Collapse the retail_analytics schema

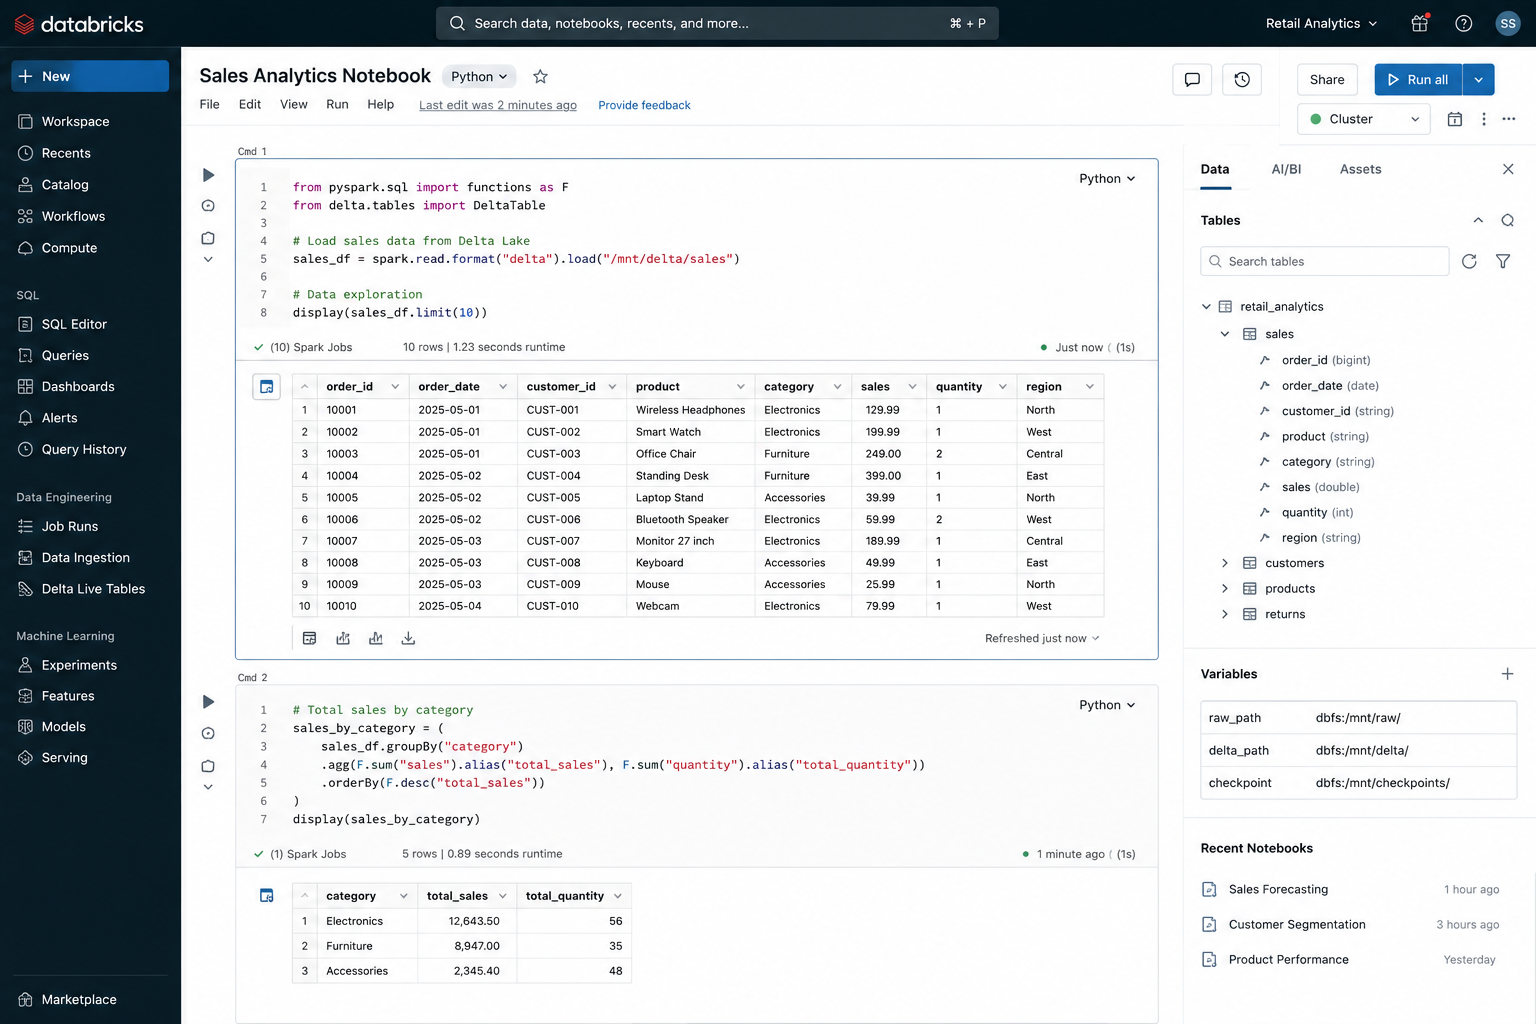1206,307
